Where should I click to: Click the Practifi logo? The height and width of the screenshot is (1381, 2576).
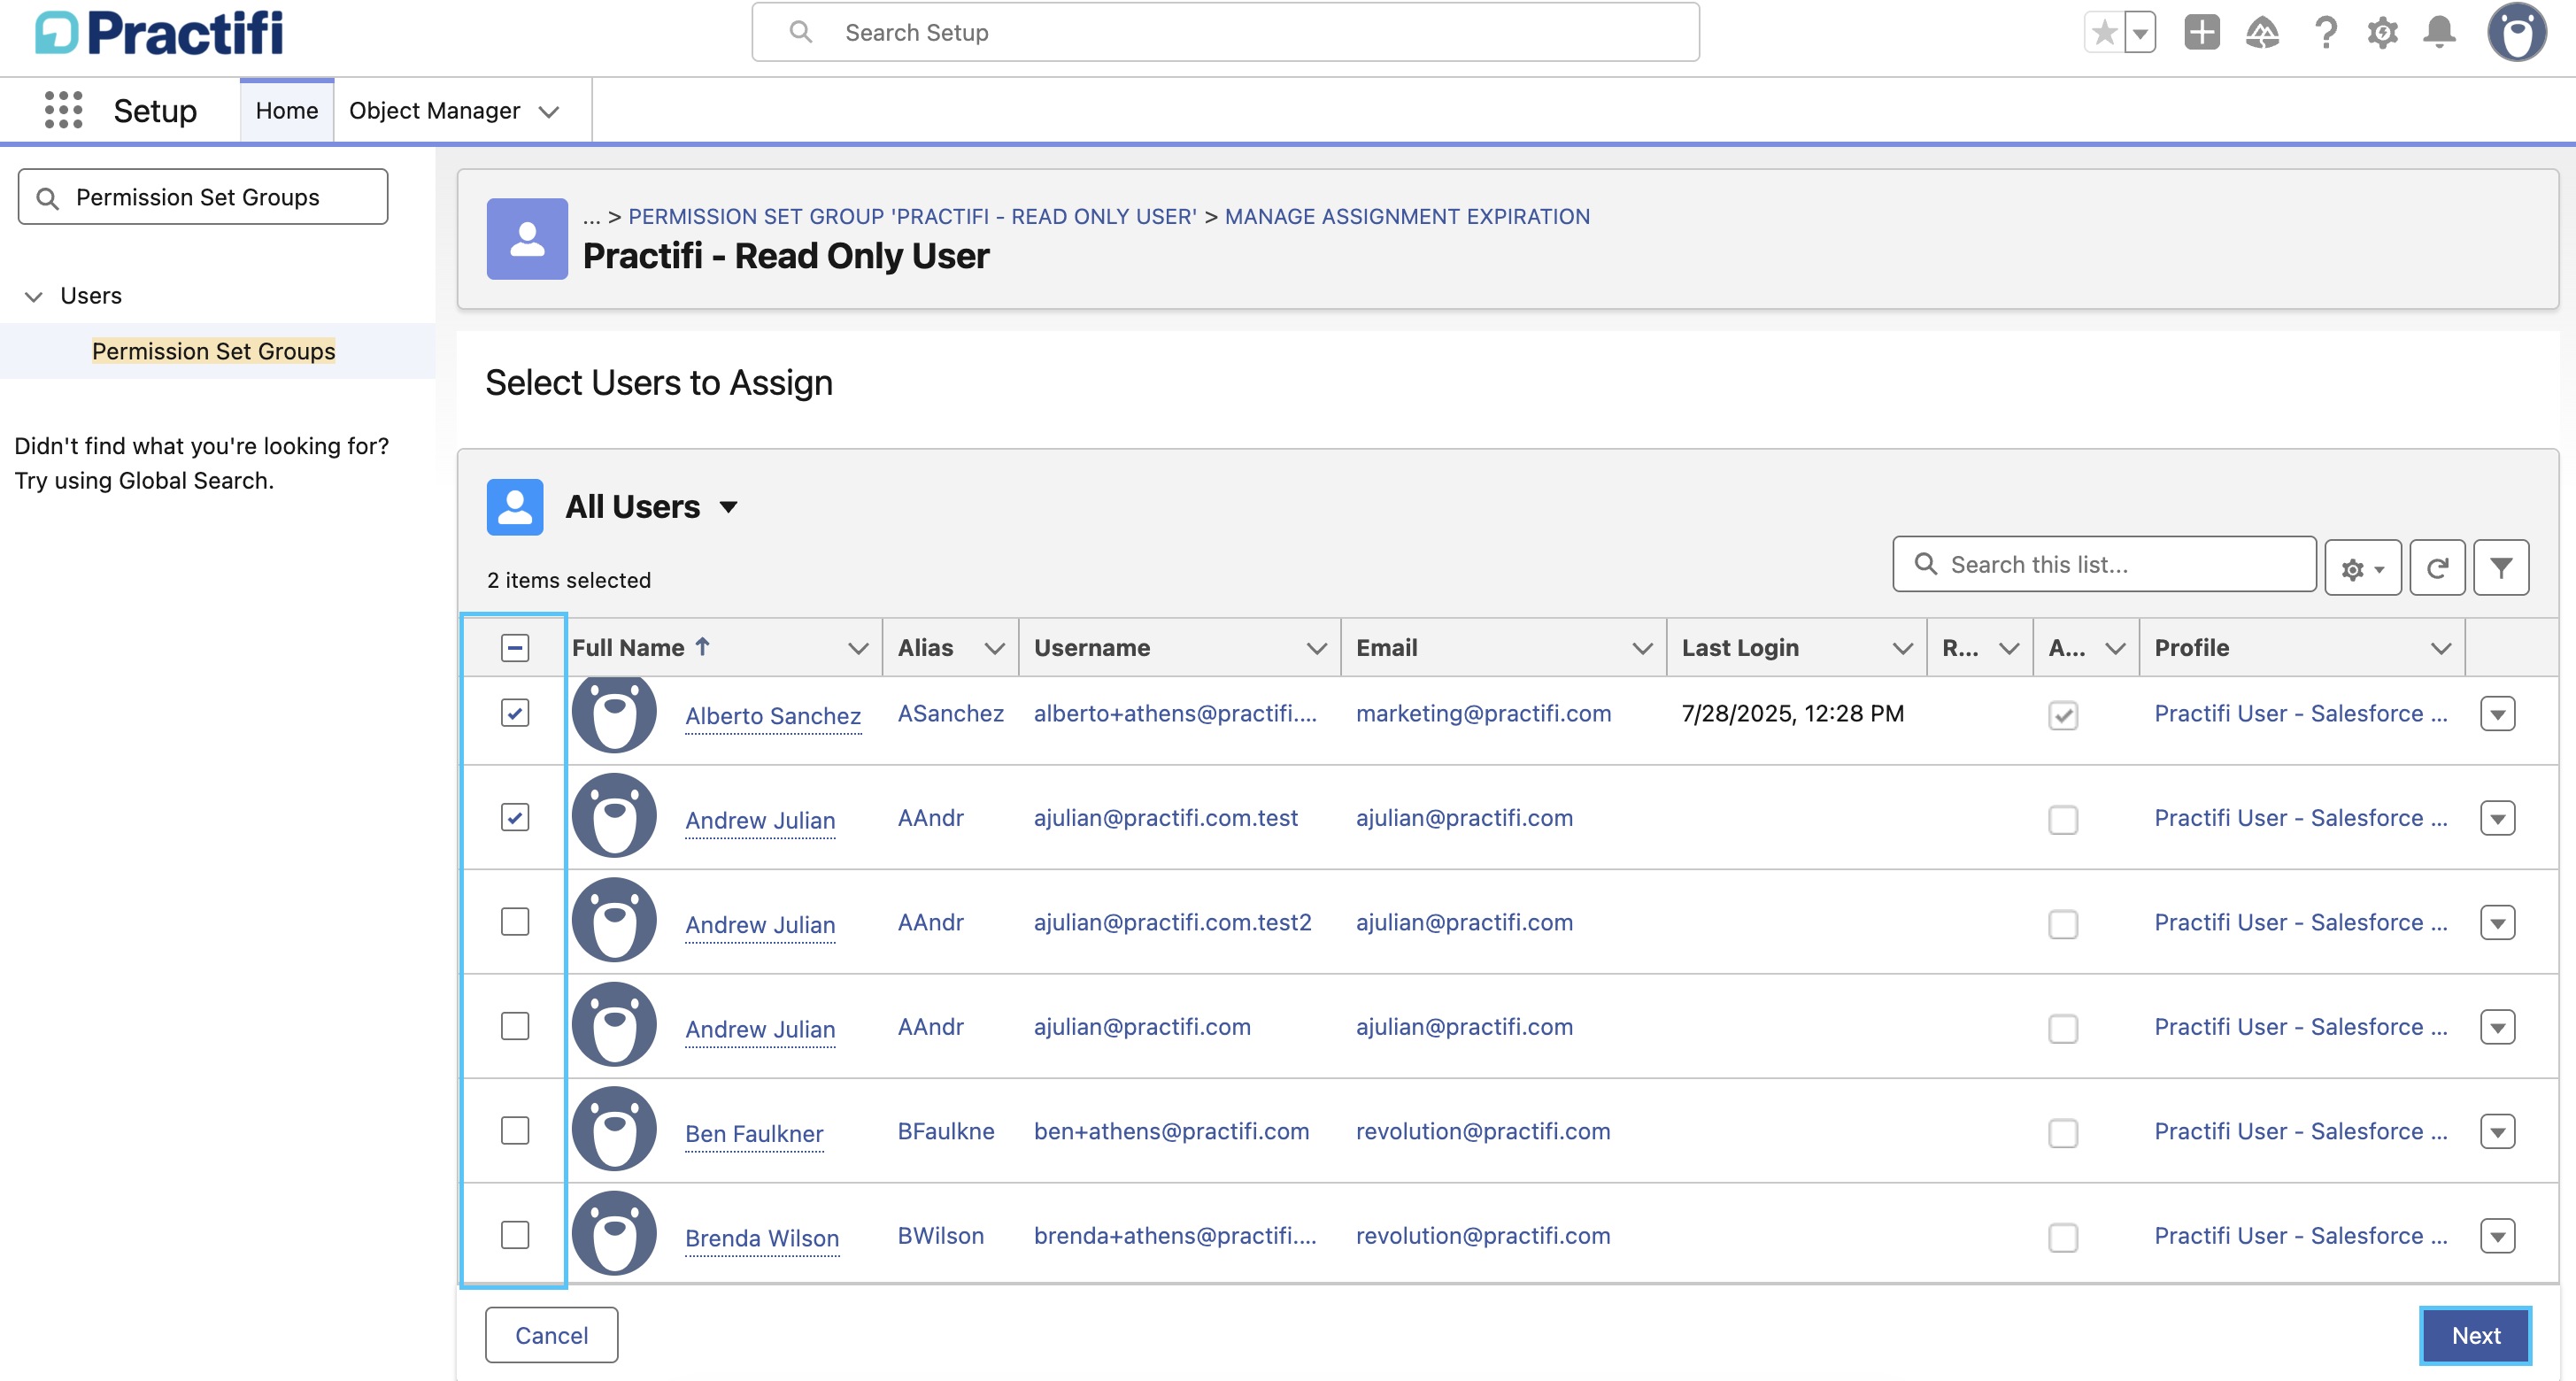[x=159, y=32]
